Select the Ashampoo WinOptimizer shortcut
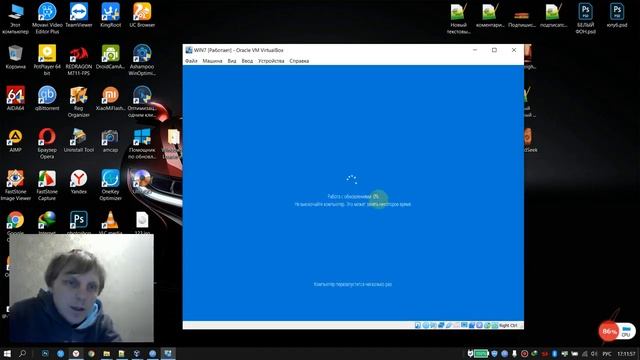Screen dimensions: 640x360 pos(142,60)
